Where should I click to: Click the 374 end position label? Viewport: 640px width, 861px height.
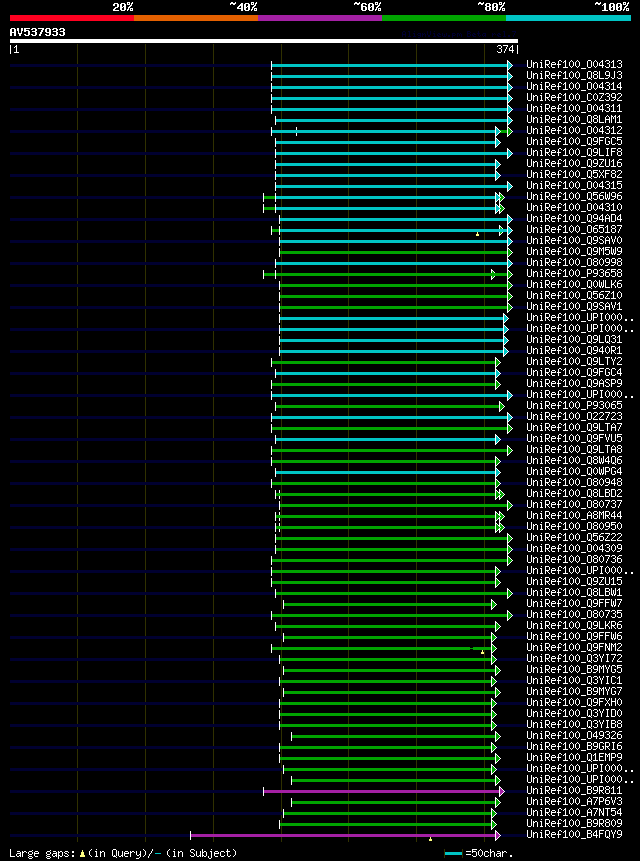[x=505, y=49]
